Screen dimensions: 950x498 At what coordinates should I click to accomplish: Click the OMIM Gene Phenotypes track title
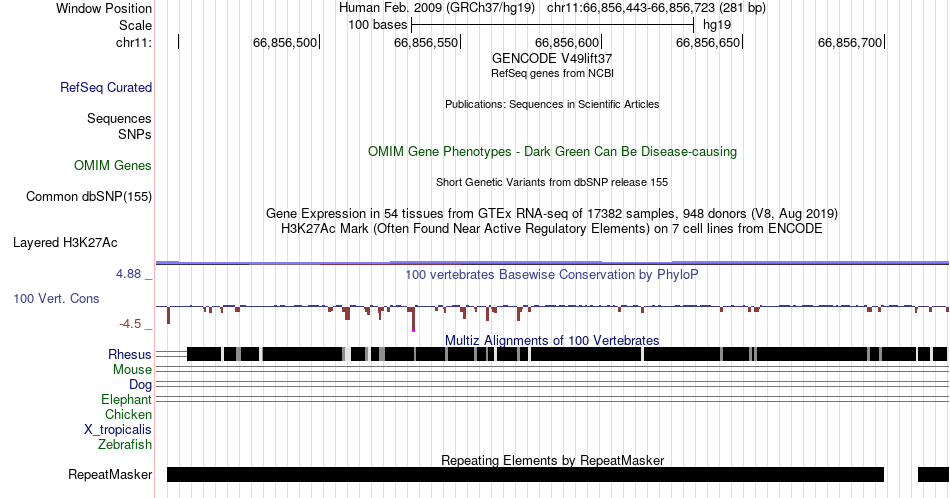pyautogui.click(x=552, y=151)
